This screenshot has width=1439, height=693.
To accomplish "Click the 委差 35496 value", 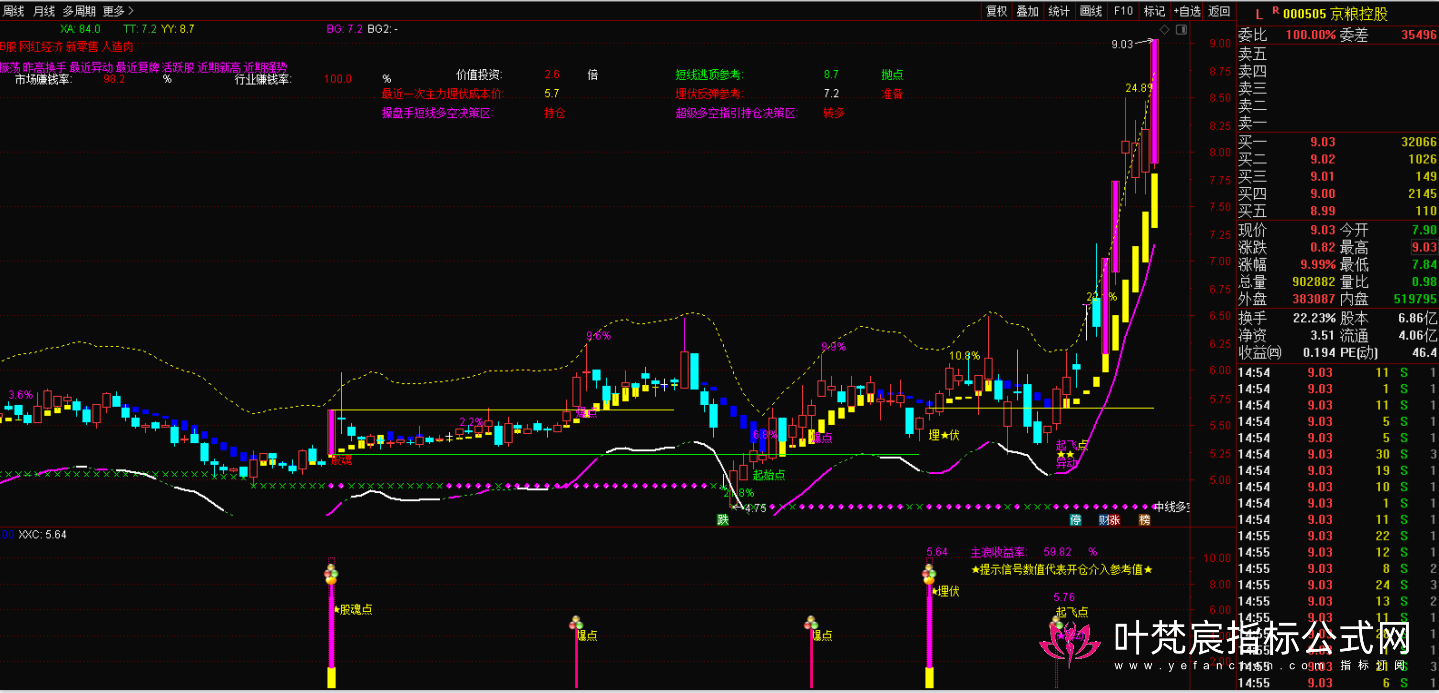I will click(1419, 34).
